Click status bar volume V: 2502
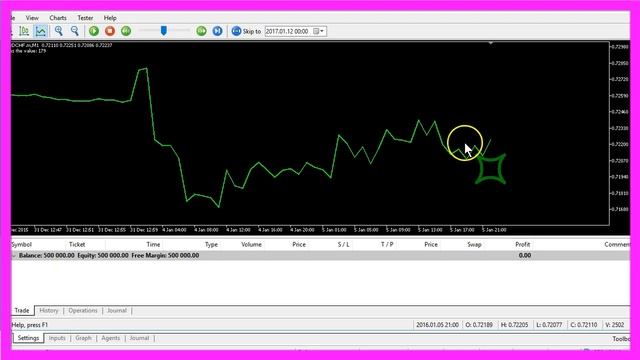 click(615, 325)
